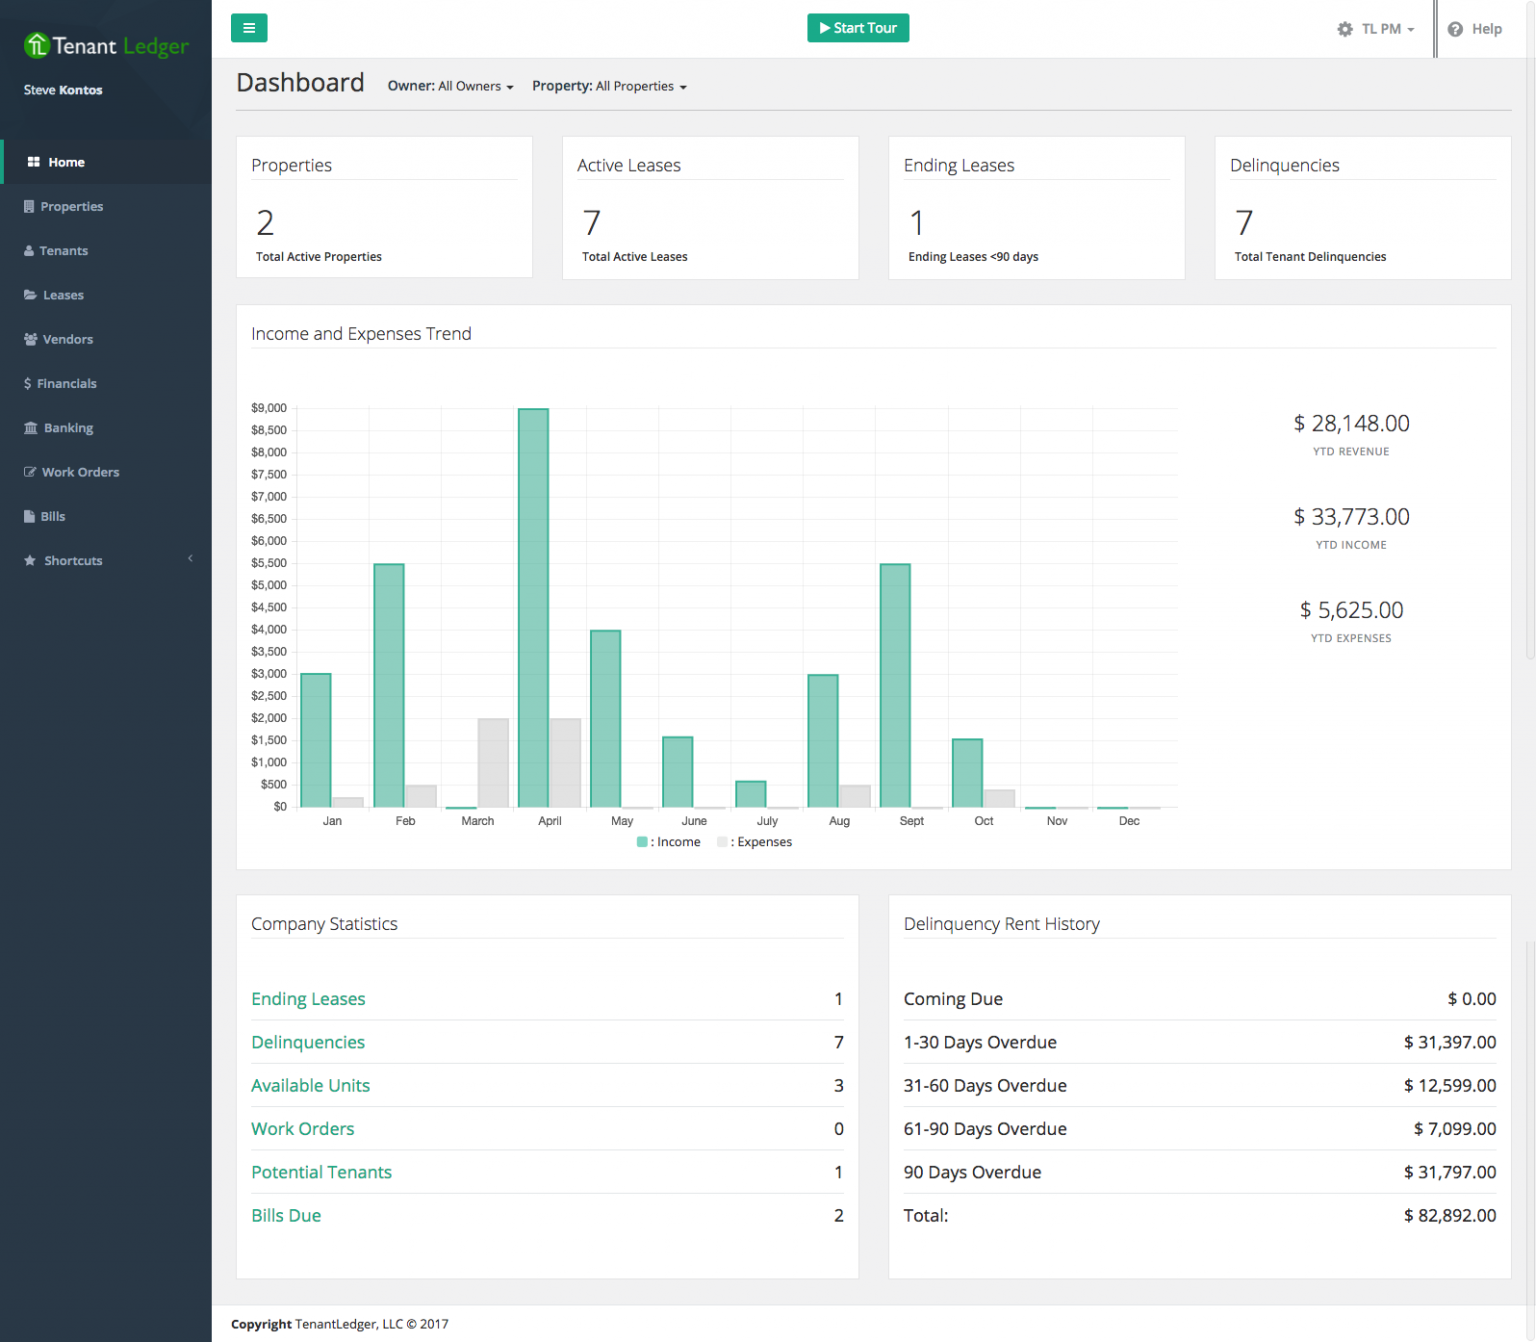Click the green hamburger menu button
The height and width of the screenshot is (1342, 1536).
coord(249,28)
